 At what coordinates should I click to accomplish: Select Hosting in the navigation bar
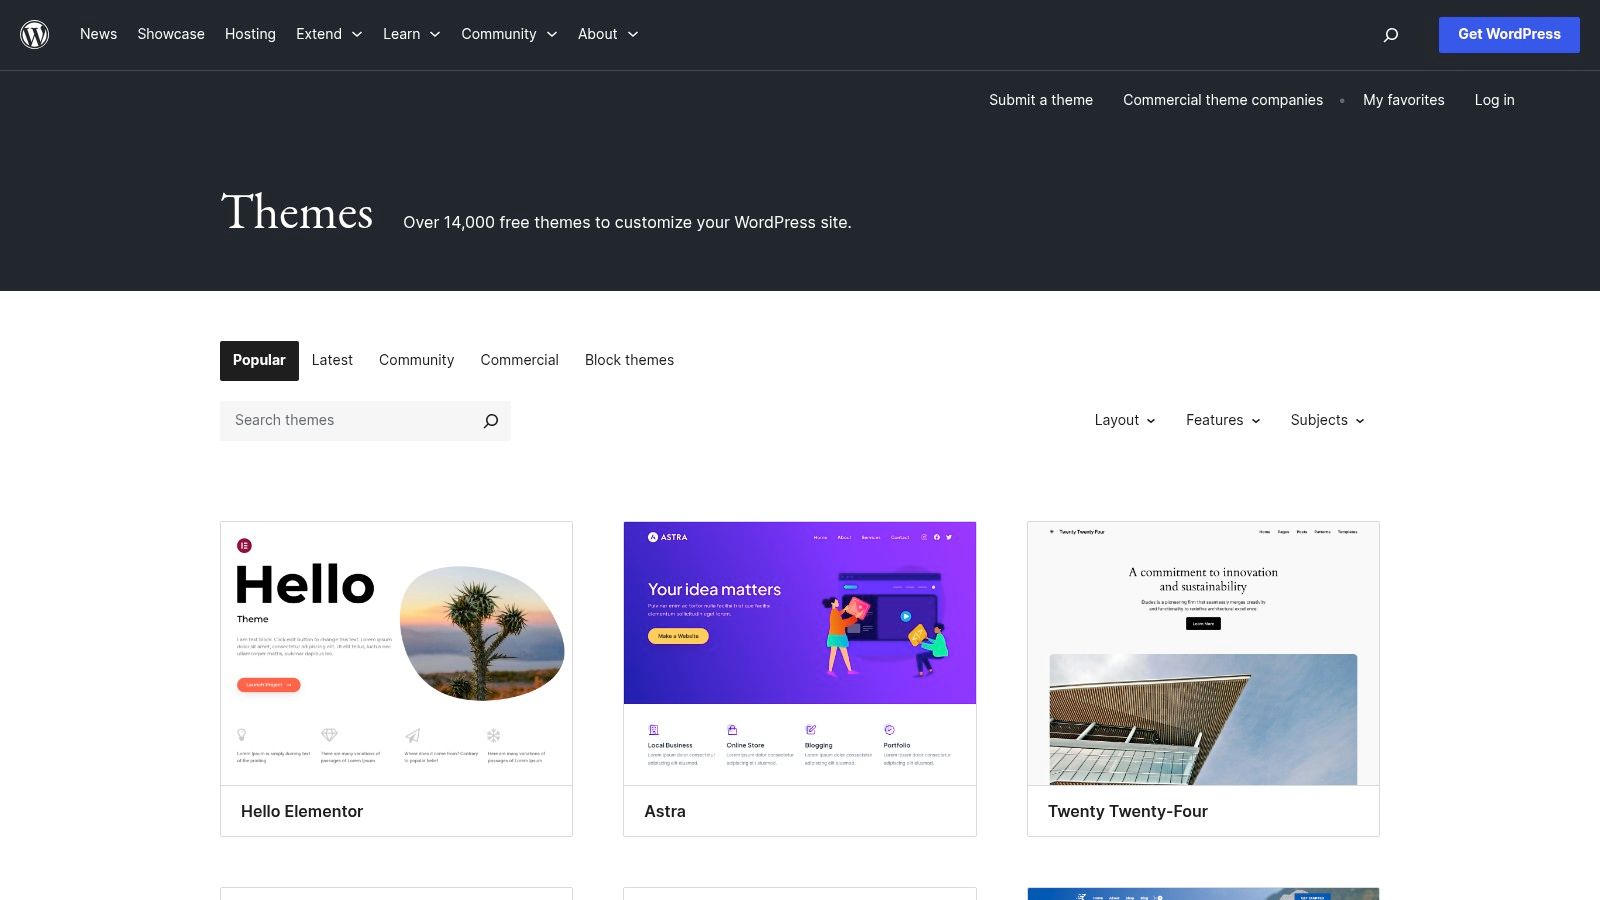(250, 34)
